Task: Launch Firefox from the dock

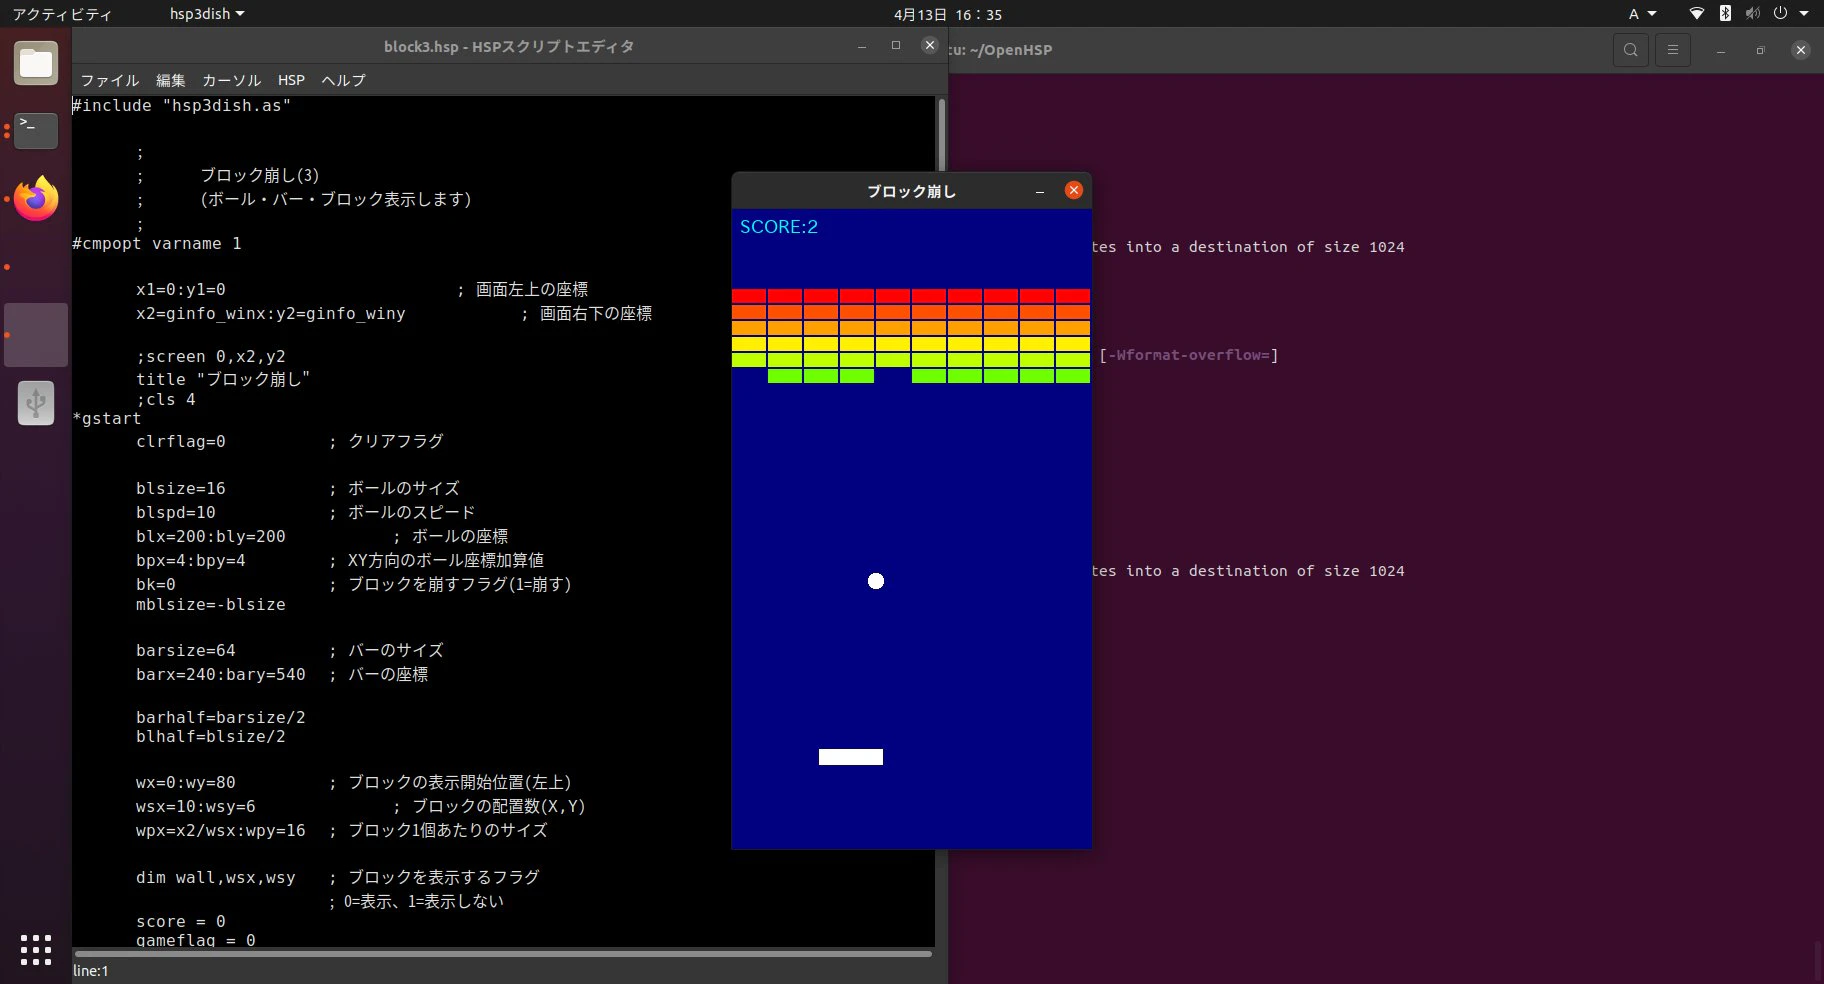Action: [x=36, y=198]
